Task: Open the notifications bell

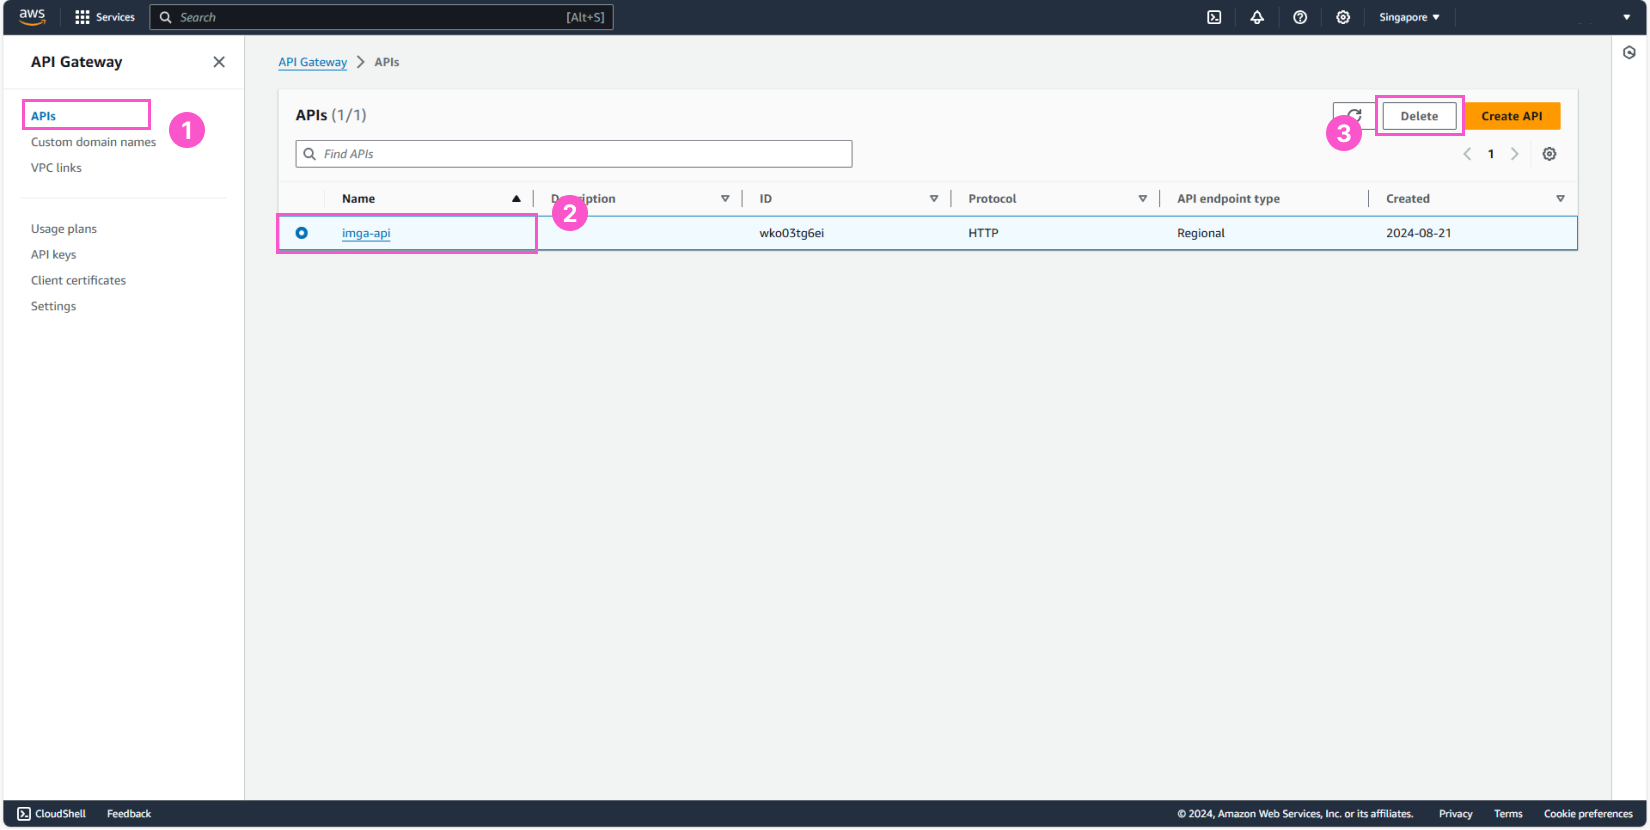Action: point(1257,17)
